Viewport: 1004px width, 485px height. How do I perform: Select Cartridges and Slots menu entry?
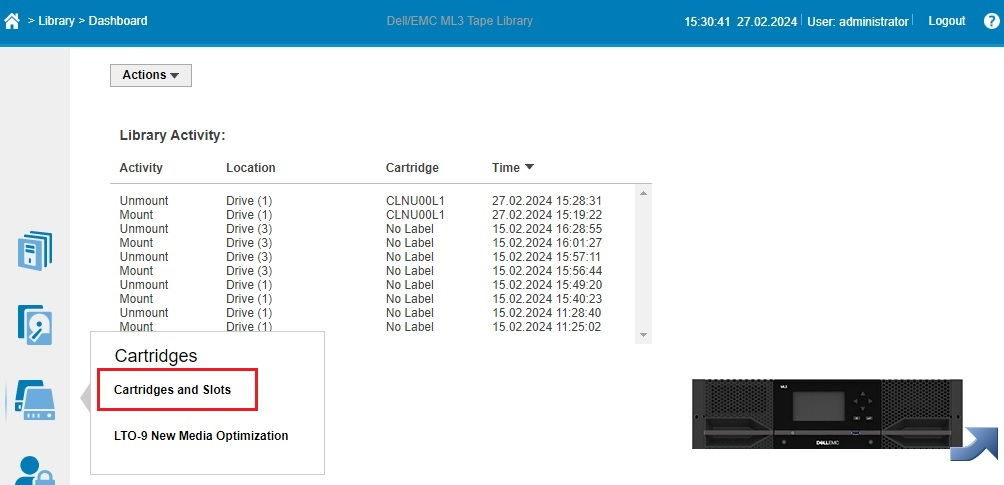click(x=172, y=390)
